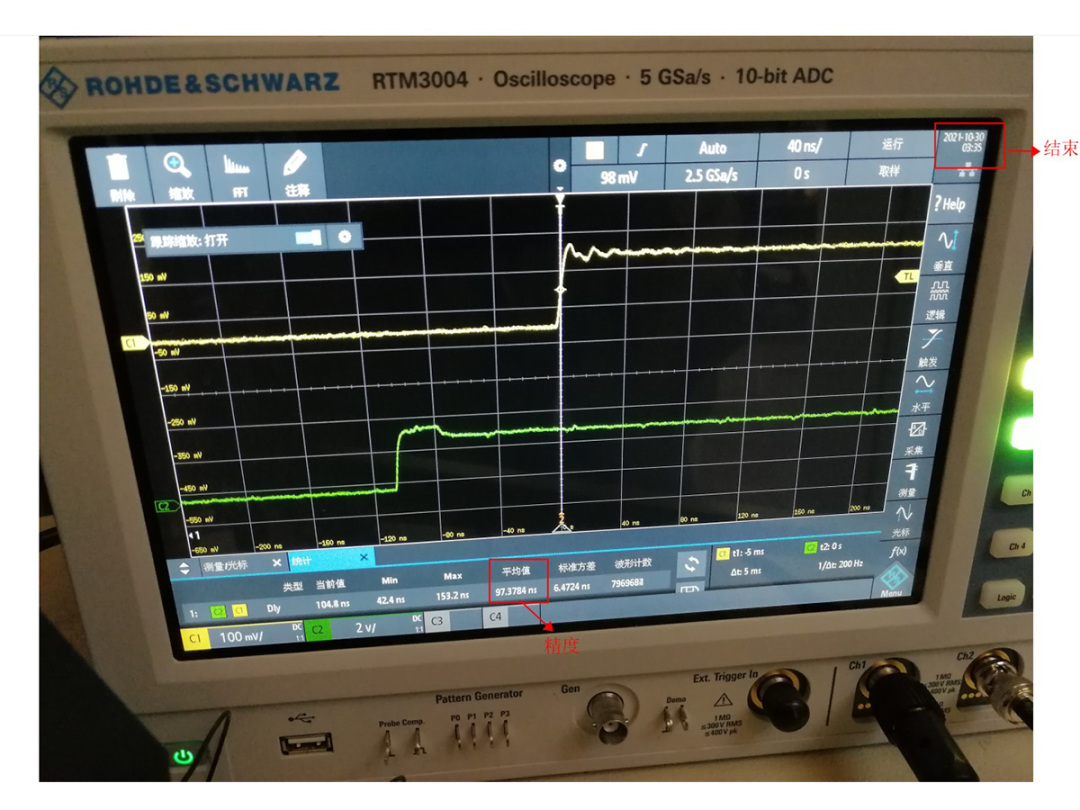This screenshot has height=810, width=1080.
Task: Click the Δt: 5 ms readout
Action: click(x=747, y=572)
